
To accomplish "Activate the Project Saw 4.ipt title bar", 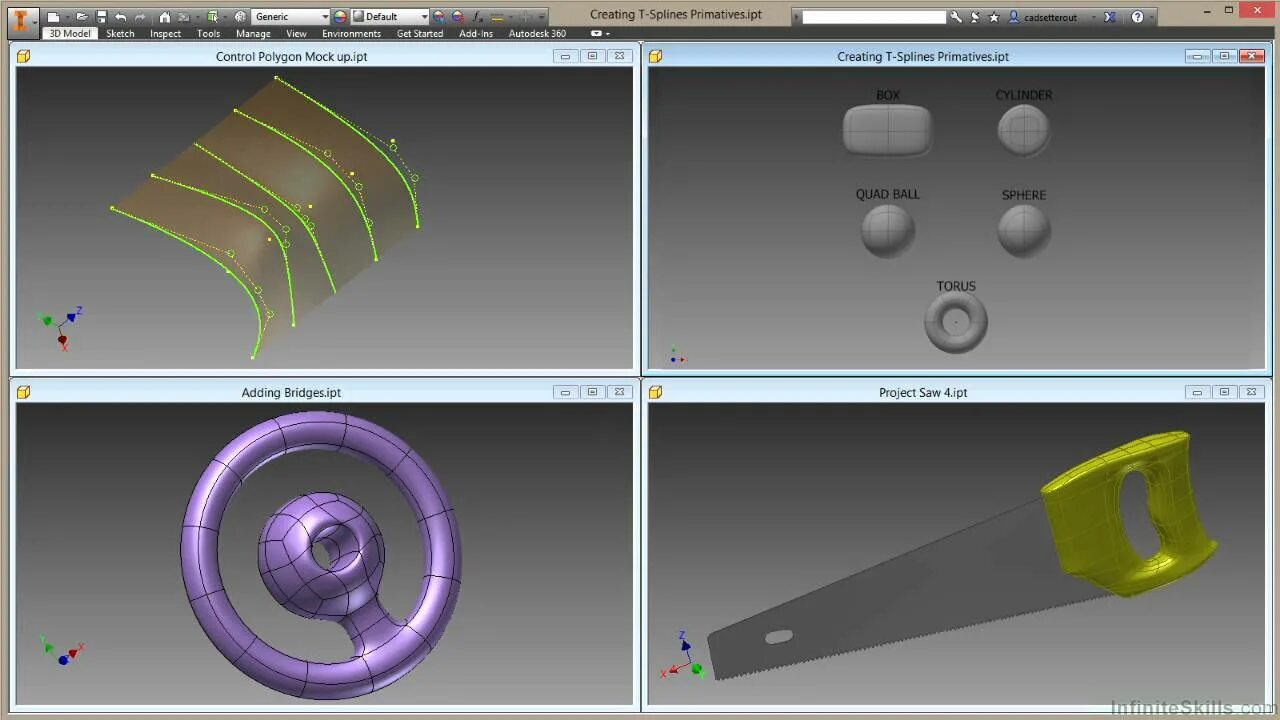I will click(923, 392).
